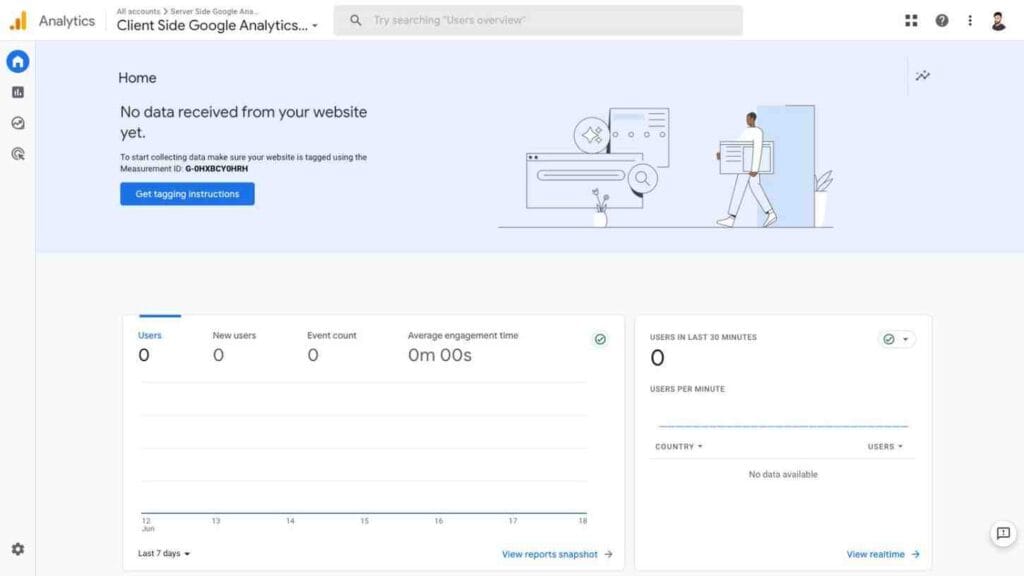
Task: Click the Get tagging instructions button
Action: 187,194
